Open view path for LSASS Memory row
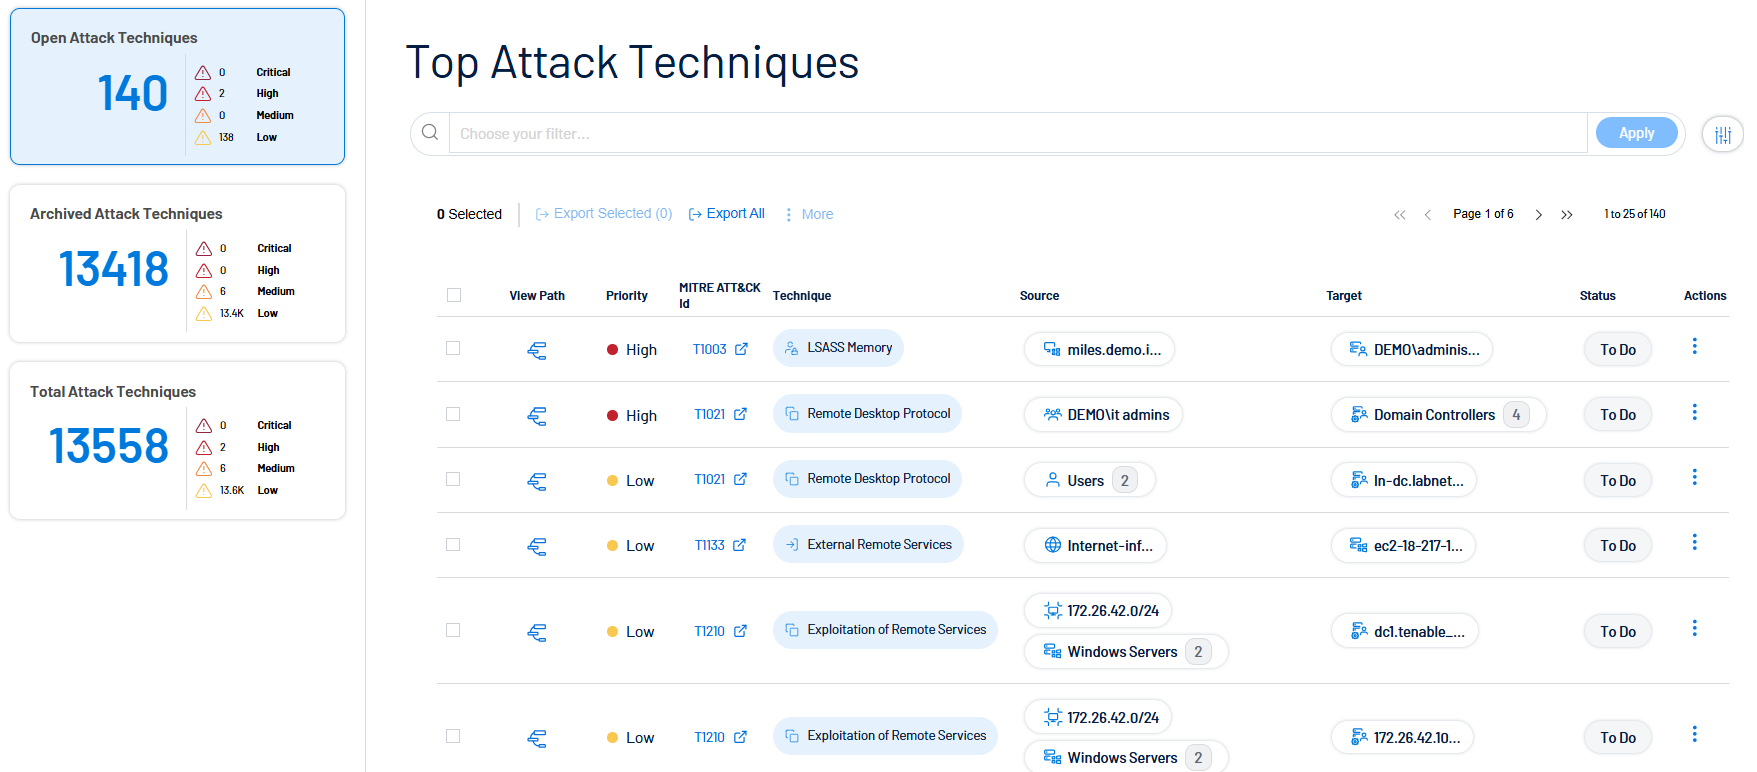The height and width of the screenshot is (772, 1757). tap(537, 350)
